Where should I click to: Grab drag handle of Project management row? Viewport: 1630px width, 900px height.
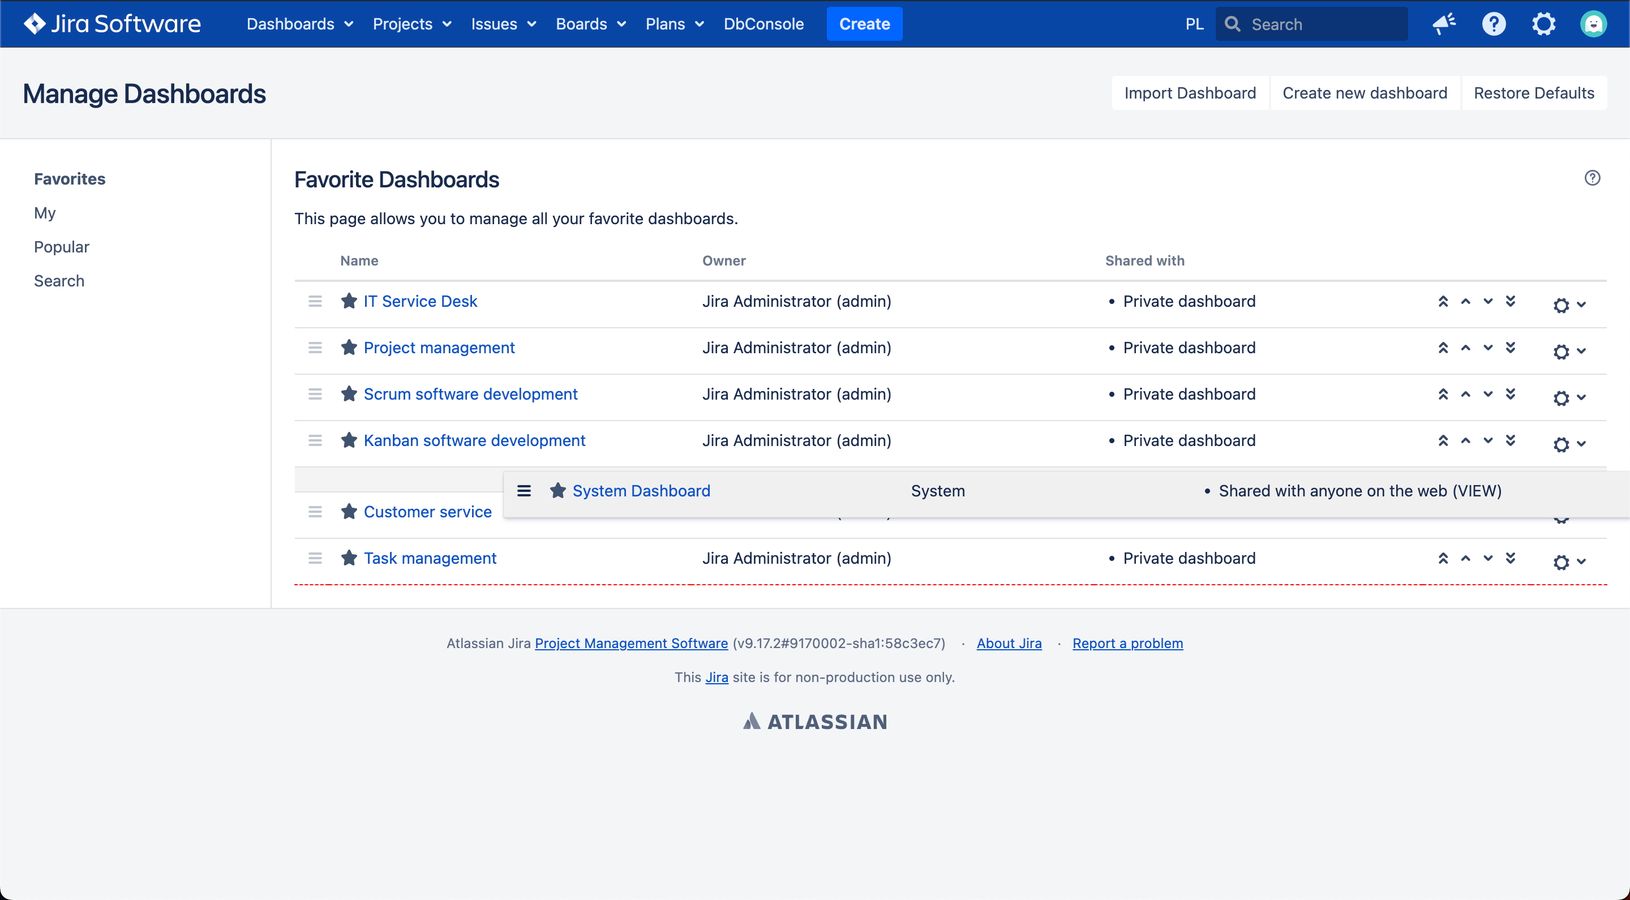[315, 347]
